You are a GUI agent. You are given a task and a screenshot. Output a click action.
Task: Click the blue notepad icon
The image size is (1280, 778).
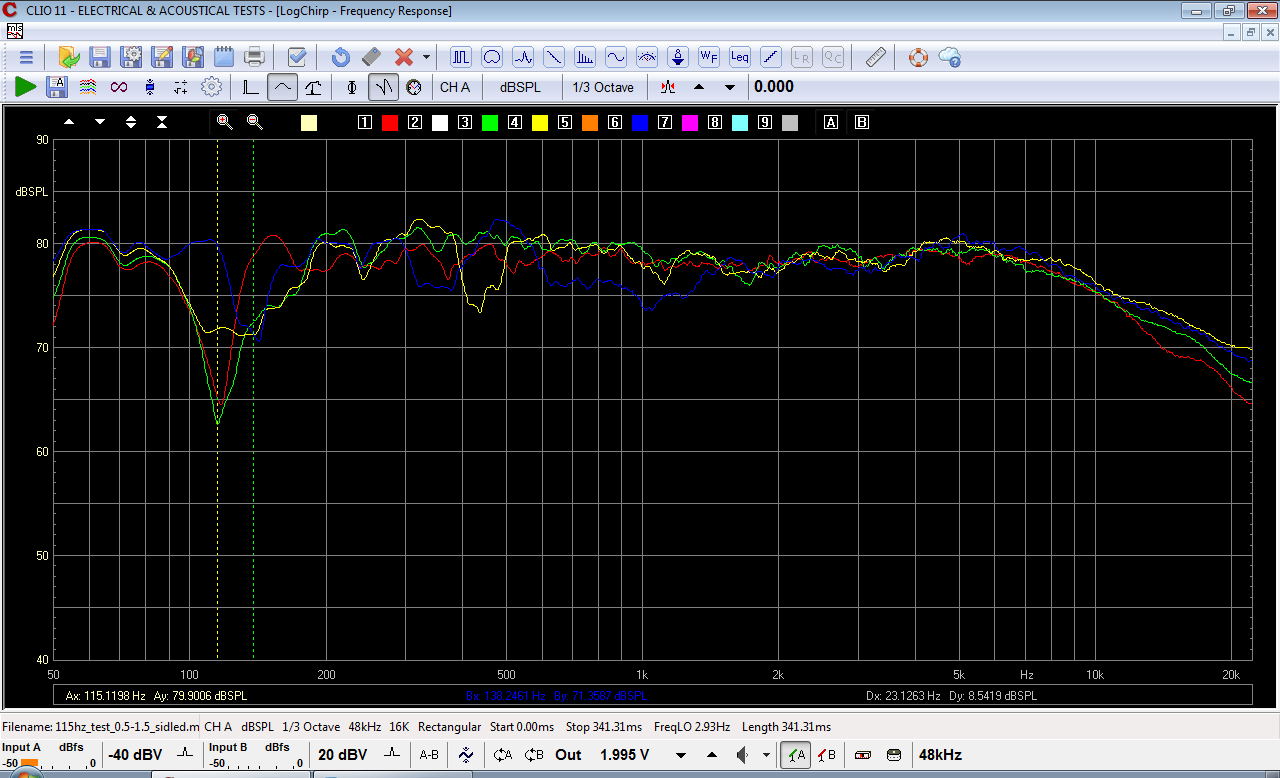(x=224, y=57)
